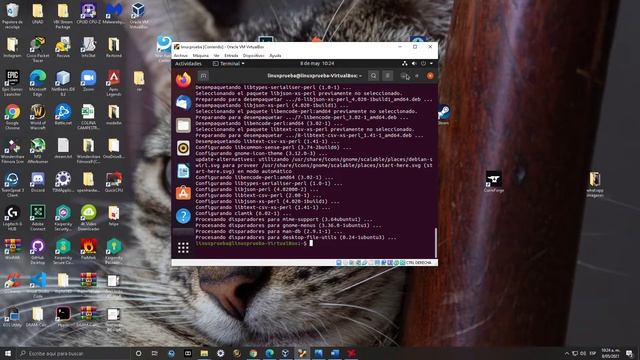This screenshot has width=640, height=360.
Task: Select the Zoom desktop shortcut
Action: click(x=88, y=81)
